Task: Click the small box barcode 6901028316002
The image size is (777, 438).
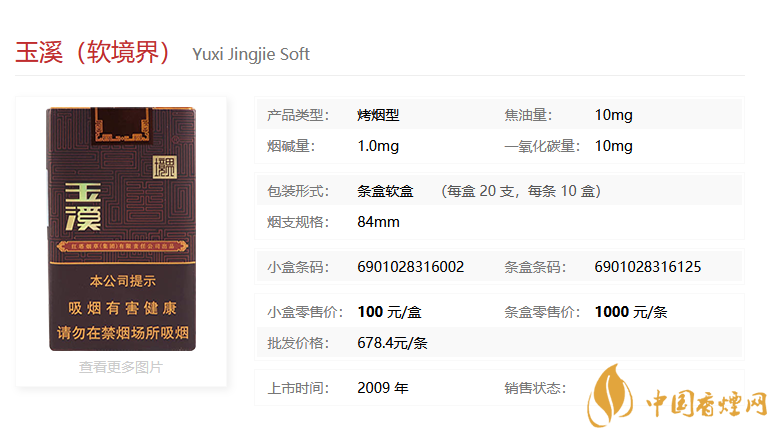Action: tap(411, 267)
